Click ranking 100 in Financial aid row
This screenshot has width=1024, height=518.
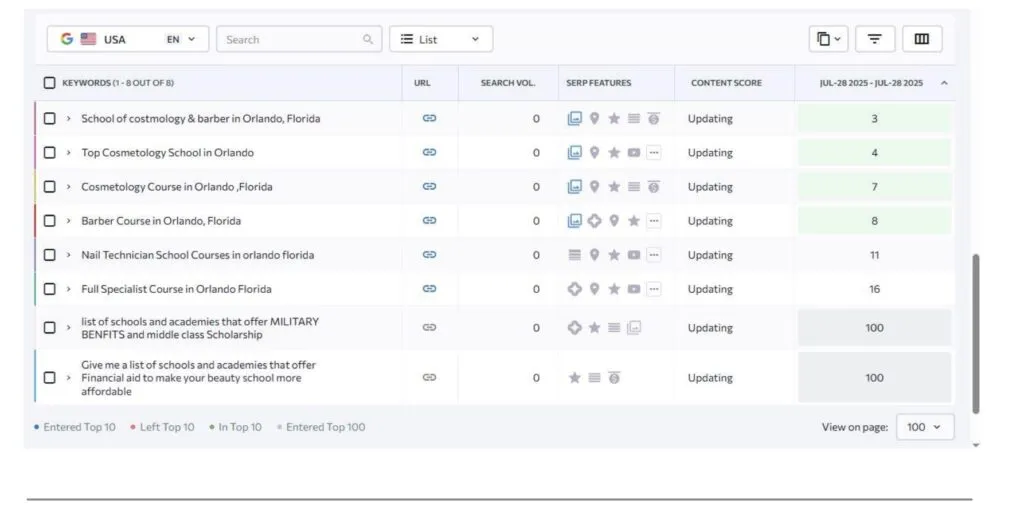click(x=874, y=378)
